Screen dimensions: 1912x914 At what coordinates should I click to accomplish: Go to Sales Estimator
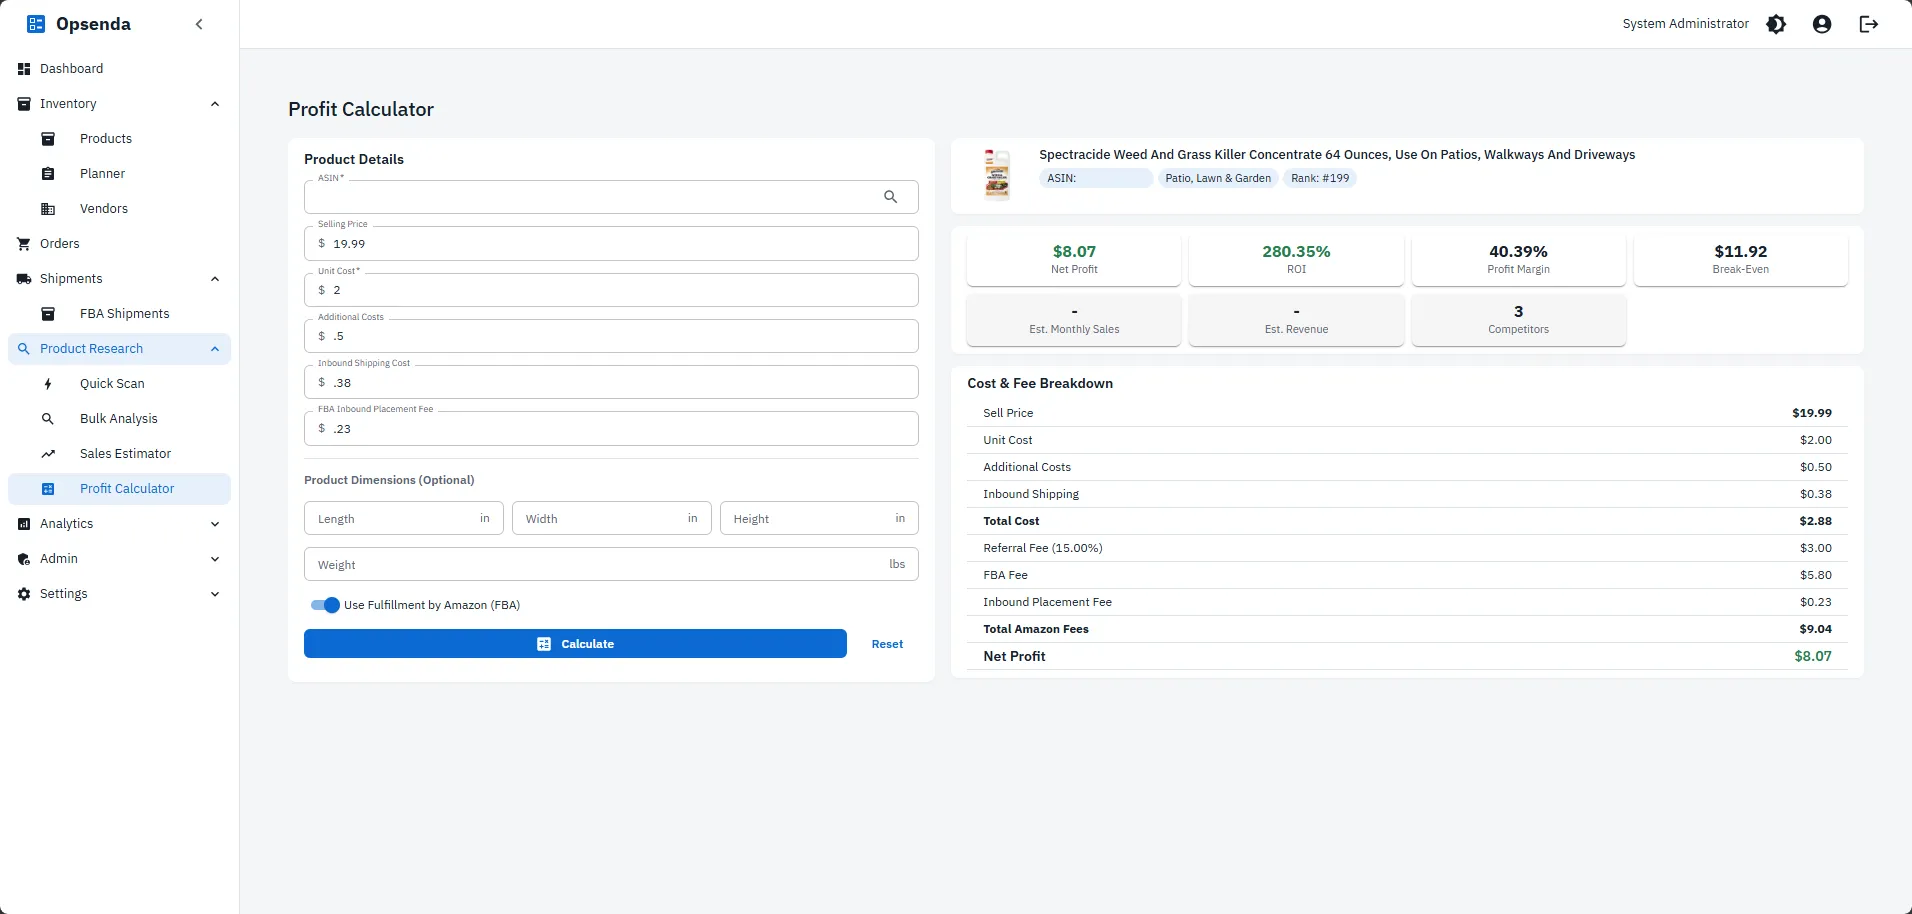click(x=119, y=454)
